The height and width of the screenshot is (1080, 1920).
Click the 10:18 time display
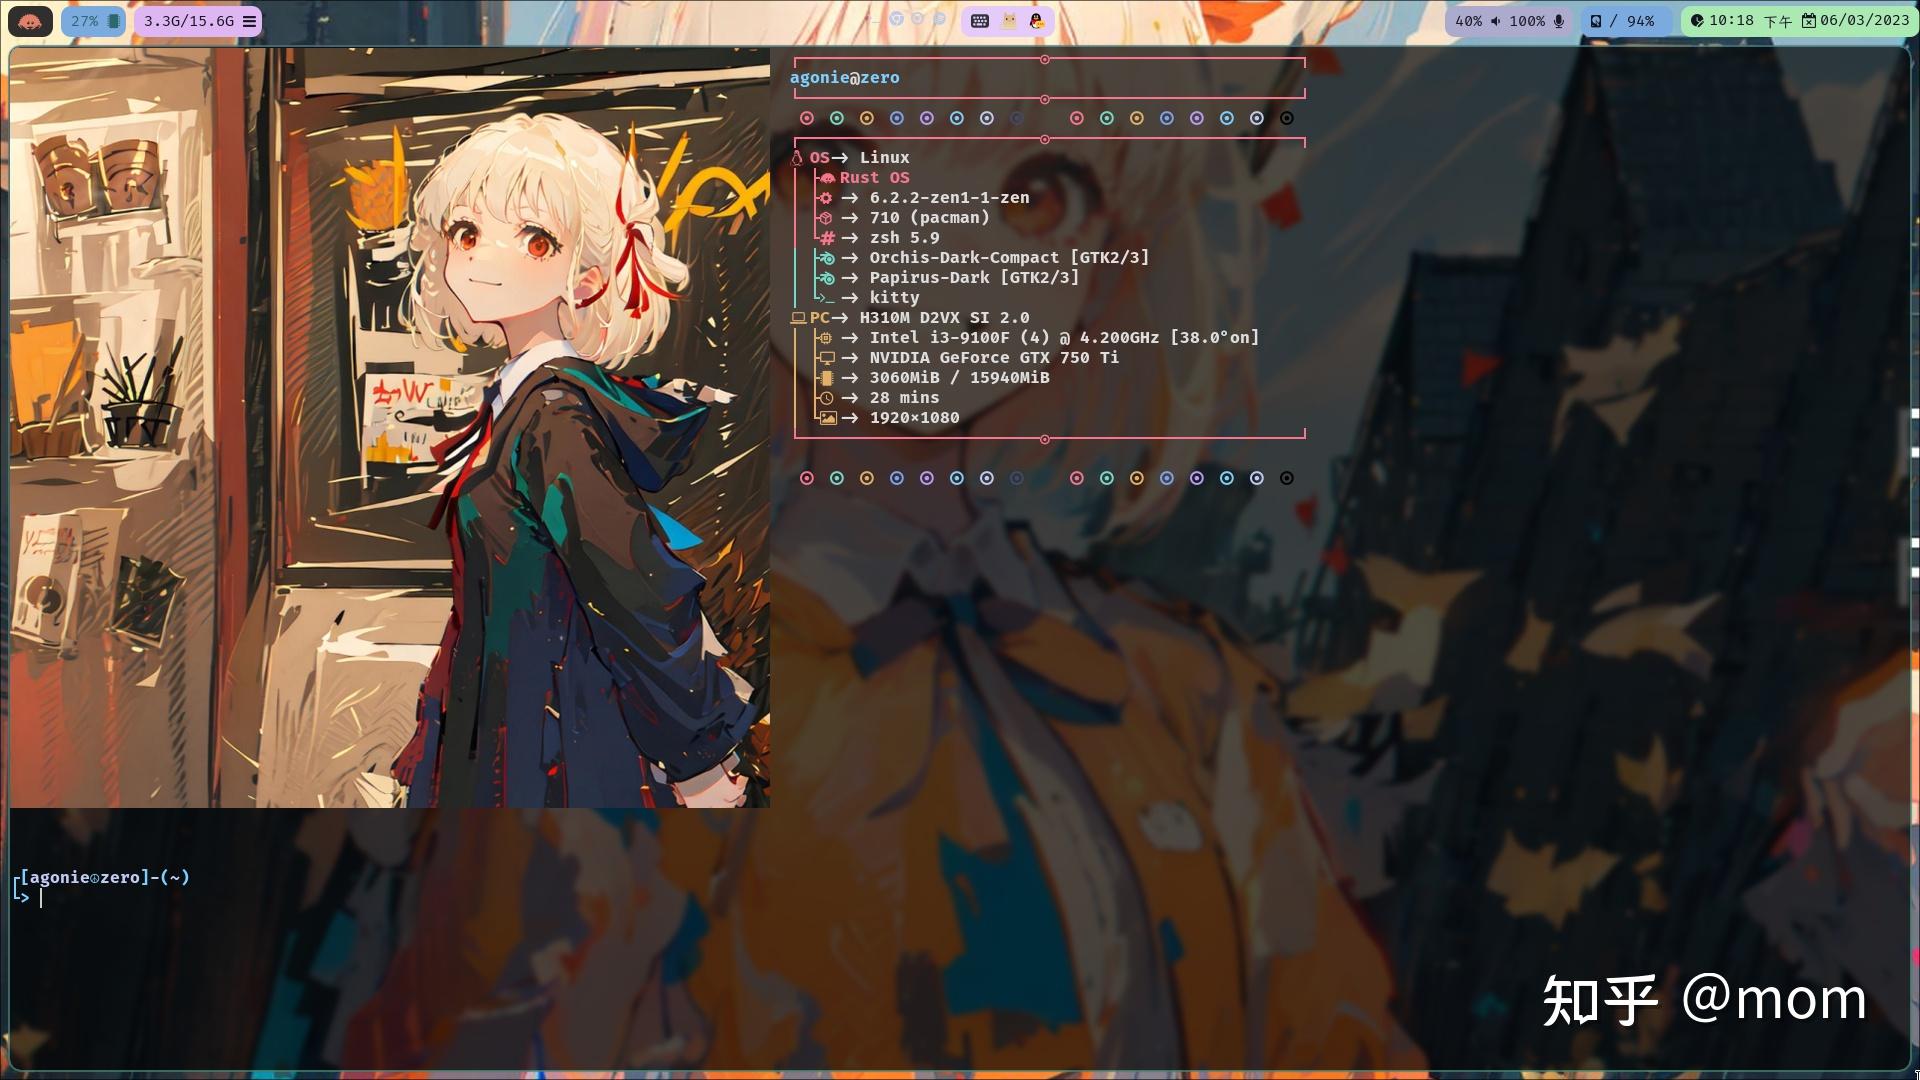pos(1731,21)
